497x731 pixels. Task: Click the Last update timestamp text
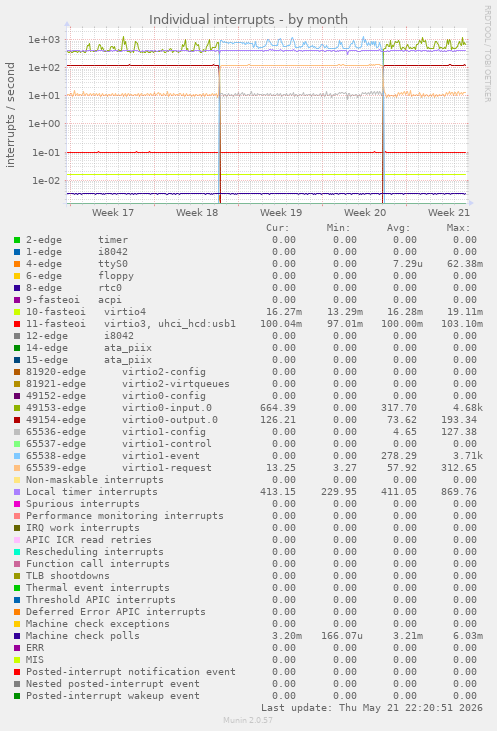[x=372, y=708]
